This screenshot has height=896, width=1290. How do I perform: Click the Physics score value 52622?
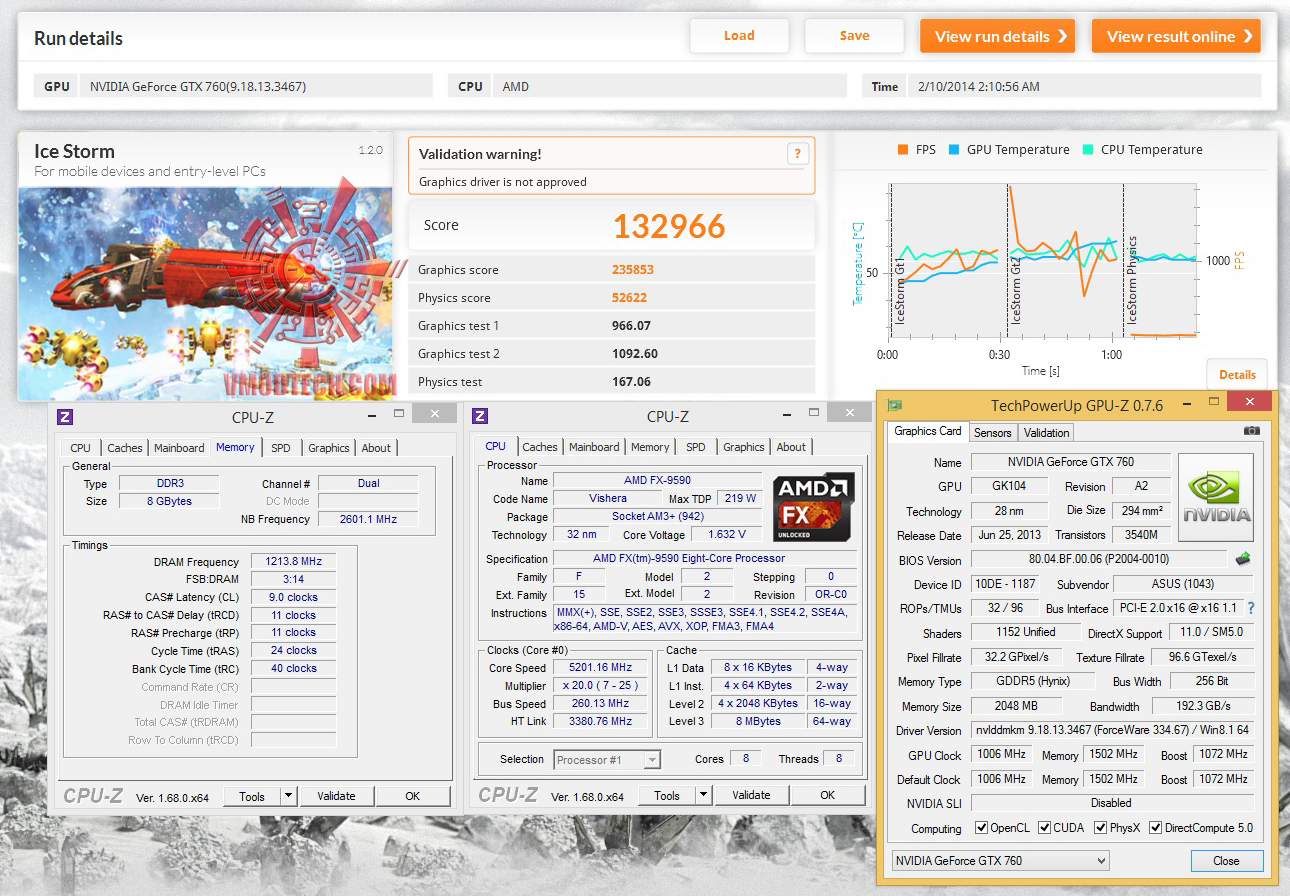click(x=630, y=297)
